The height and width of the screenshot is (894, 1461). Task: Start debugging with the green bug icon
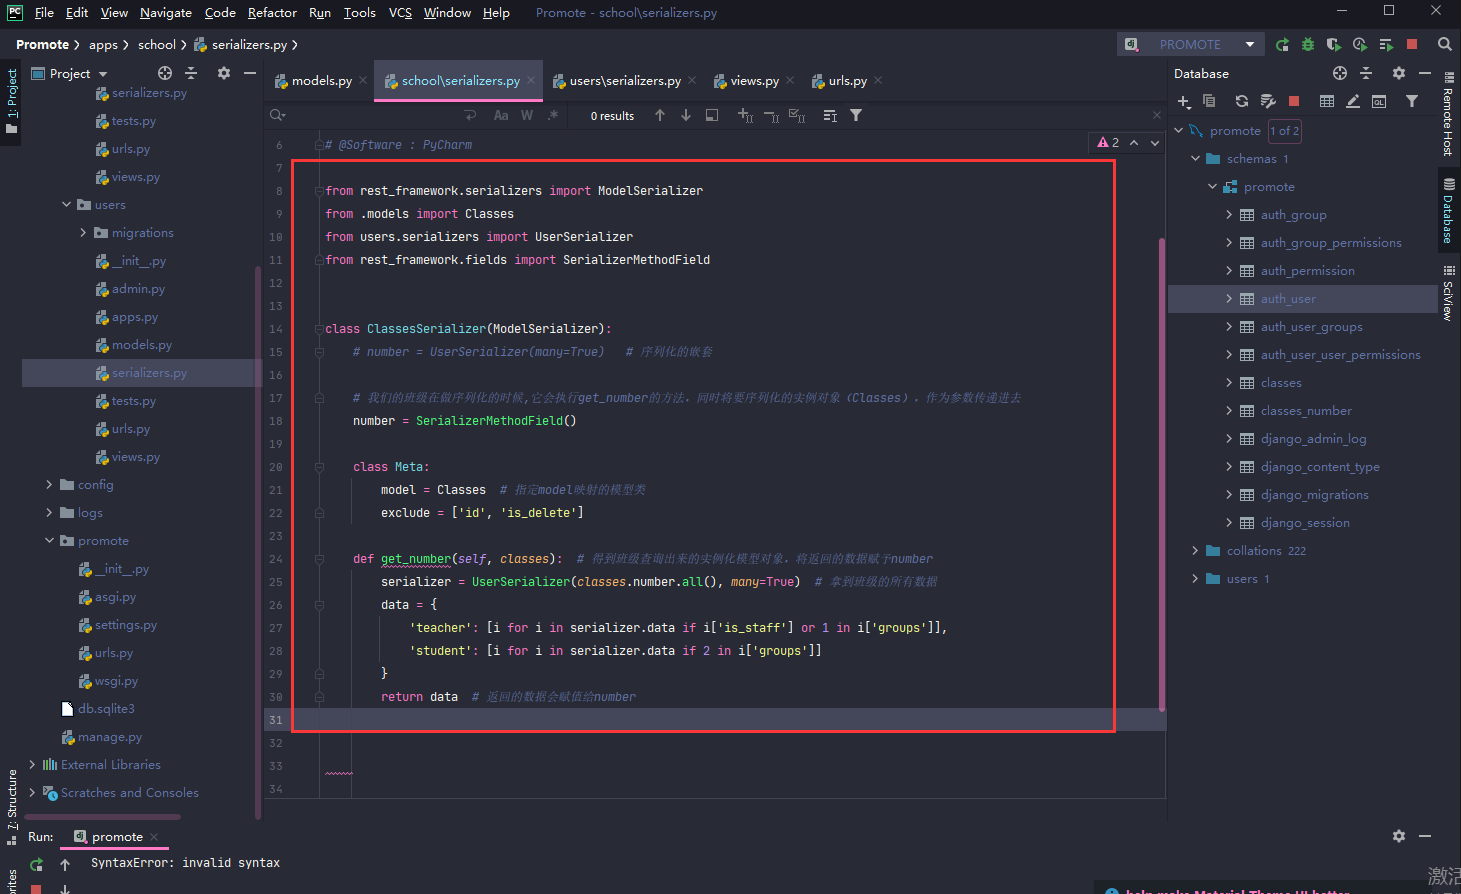click(1308, 44)
